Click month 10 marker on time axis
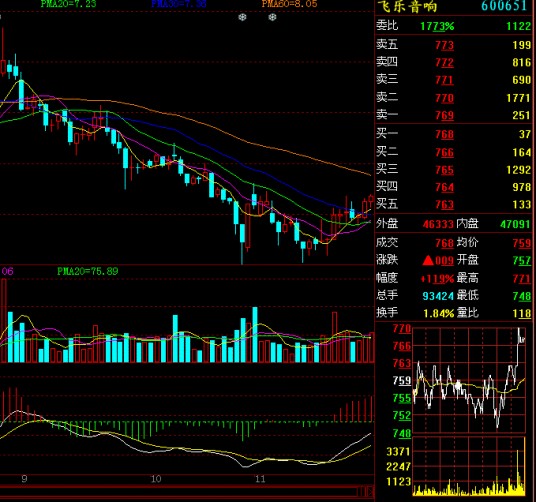The height and width of the screenshot is (502, 536). coord(156,479)
